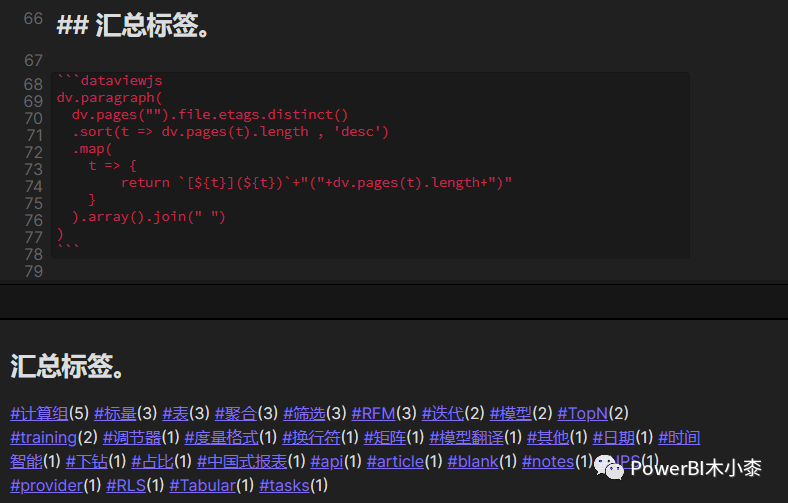Screen dimensions: 788x503
Task: Open the #时间智能 tag link
Action: 679,438
